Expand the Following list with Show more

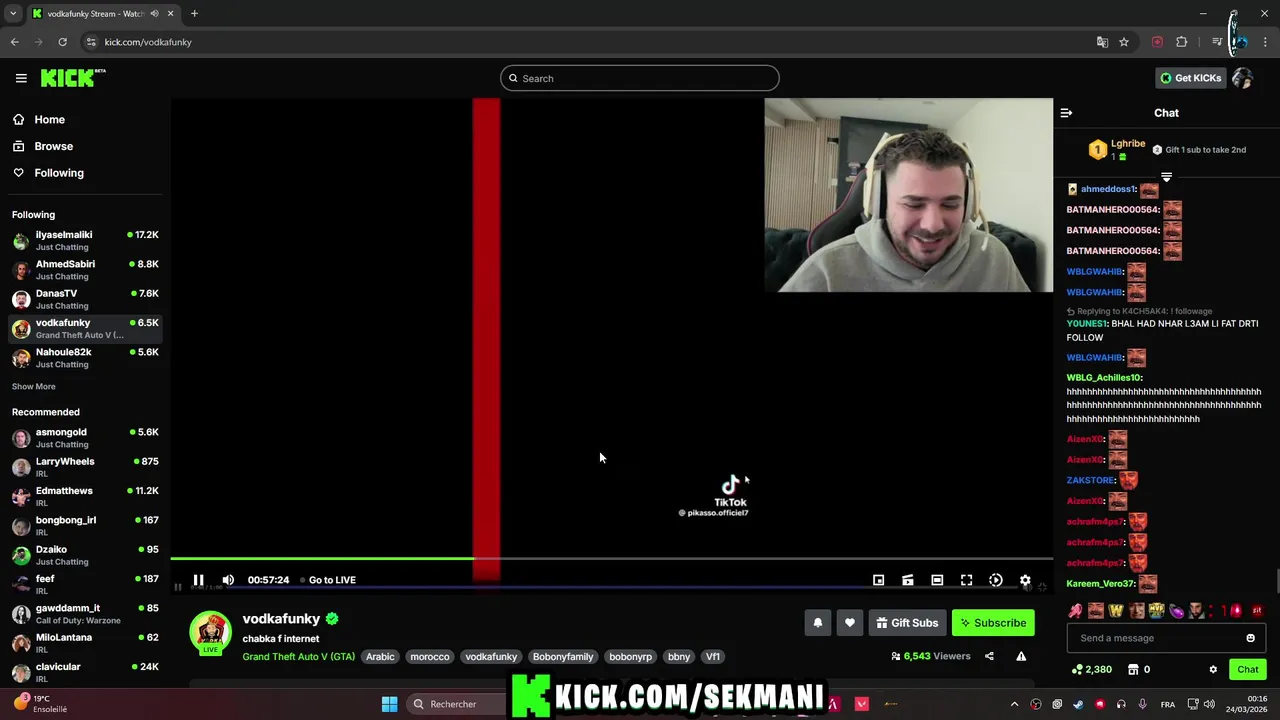coord(33,387)
